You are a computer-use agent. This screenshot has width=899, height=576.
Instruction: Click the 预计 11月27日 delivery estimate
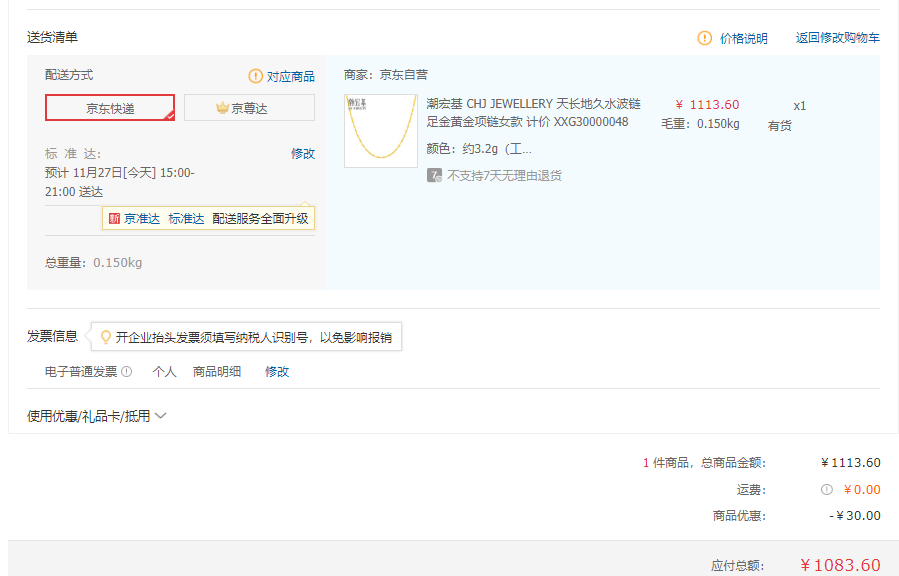point(120,182)
